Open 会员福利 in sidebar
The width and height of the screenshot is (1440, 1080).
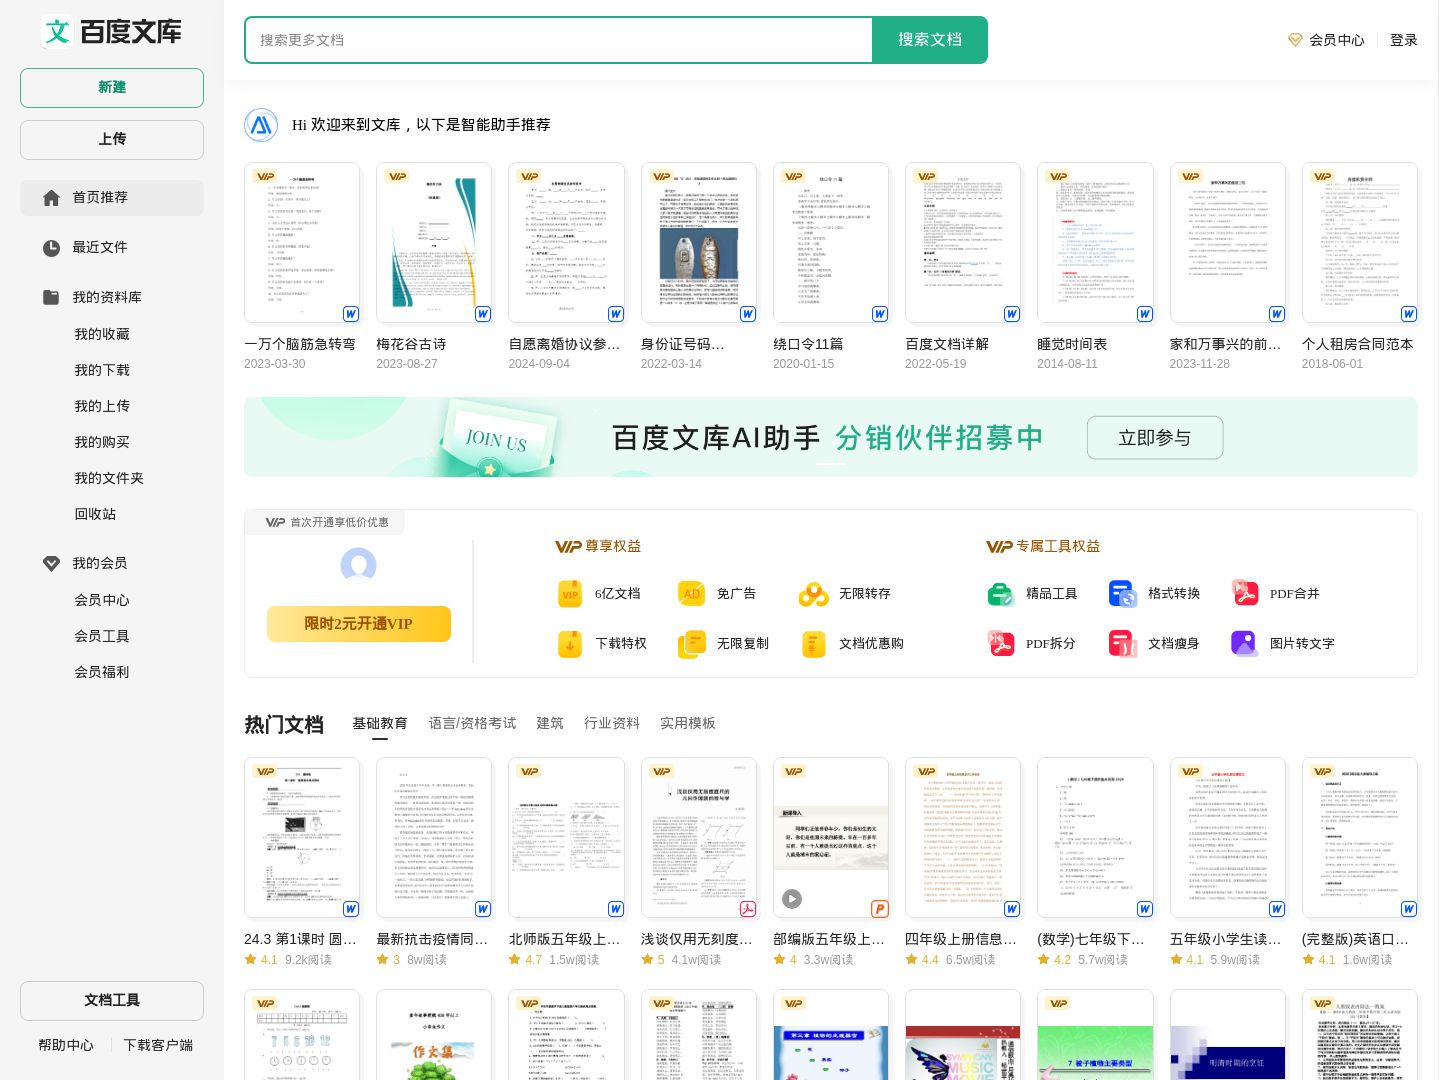(x=102, y=673)
